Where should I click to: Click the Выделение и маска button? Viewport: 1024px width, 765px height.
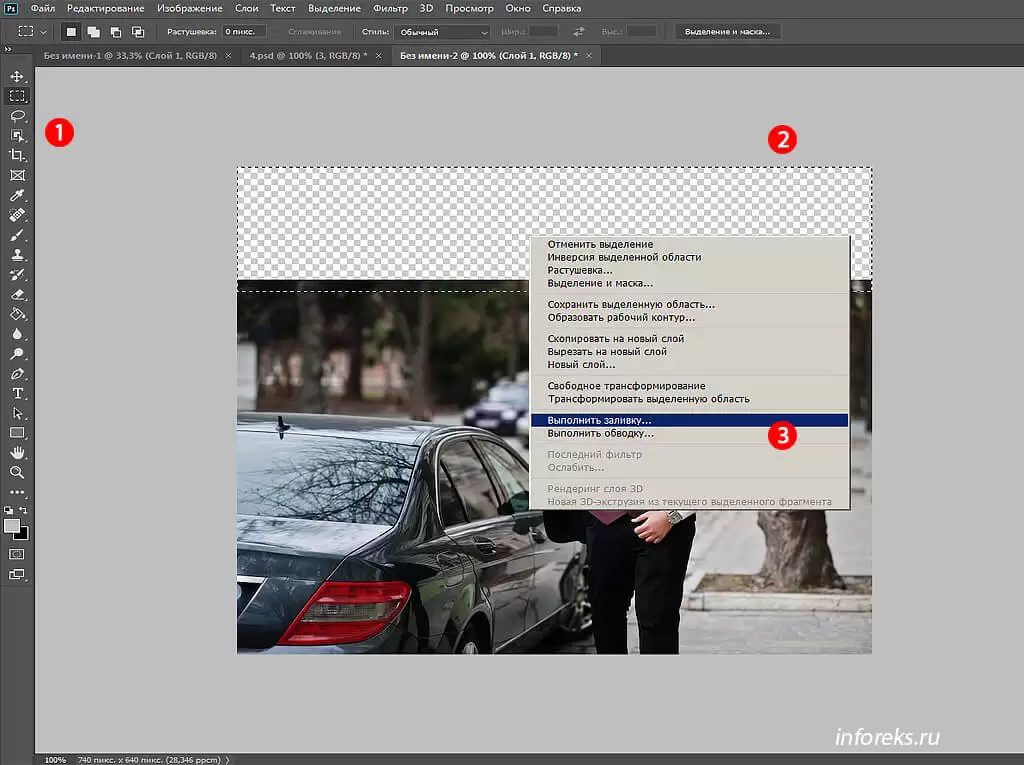[x=727, y=32]
